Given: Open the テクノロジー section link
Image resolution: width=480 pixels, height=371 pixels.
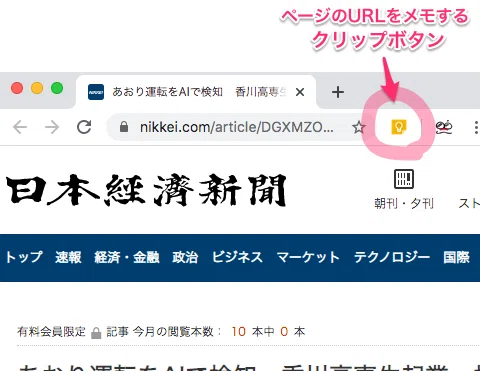Looking at the screenshot, I should pos(392,257).
